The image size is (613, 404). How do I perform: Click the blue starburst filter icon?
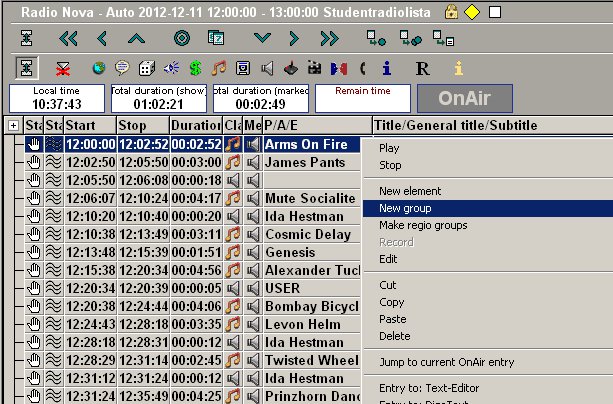[171, 68]
